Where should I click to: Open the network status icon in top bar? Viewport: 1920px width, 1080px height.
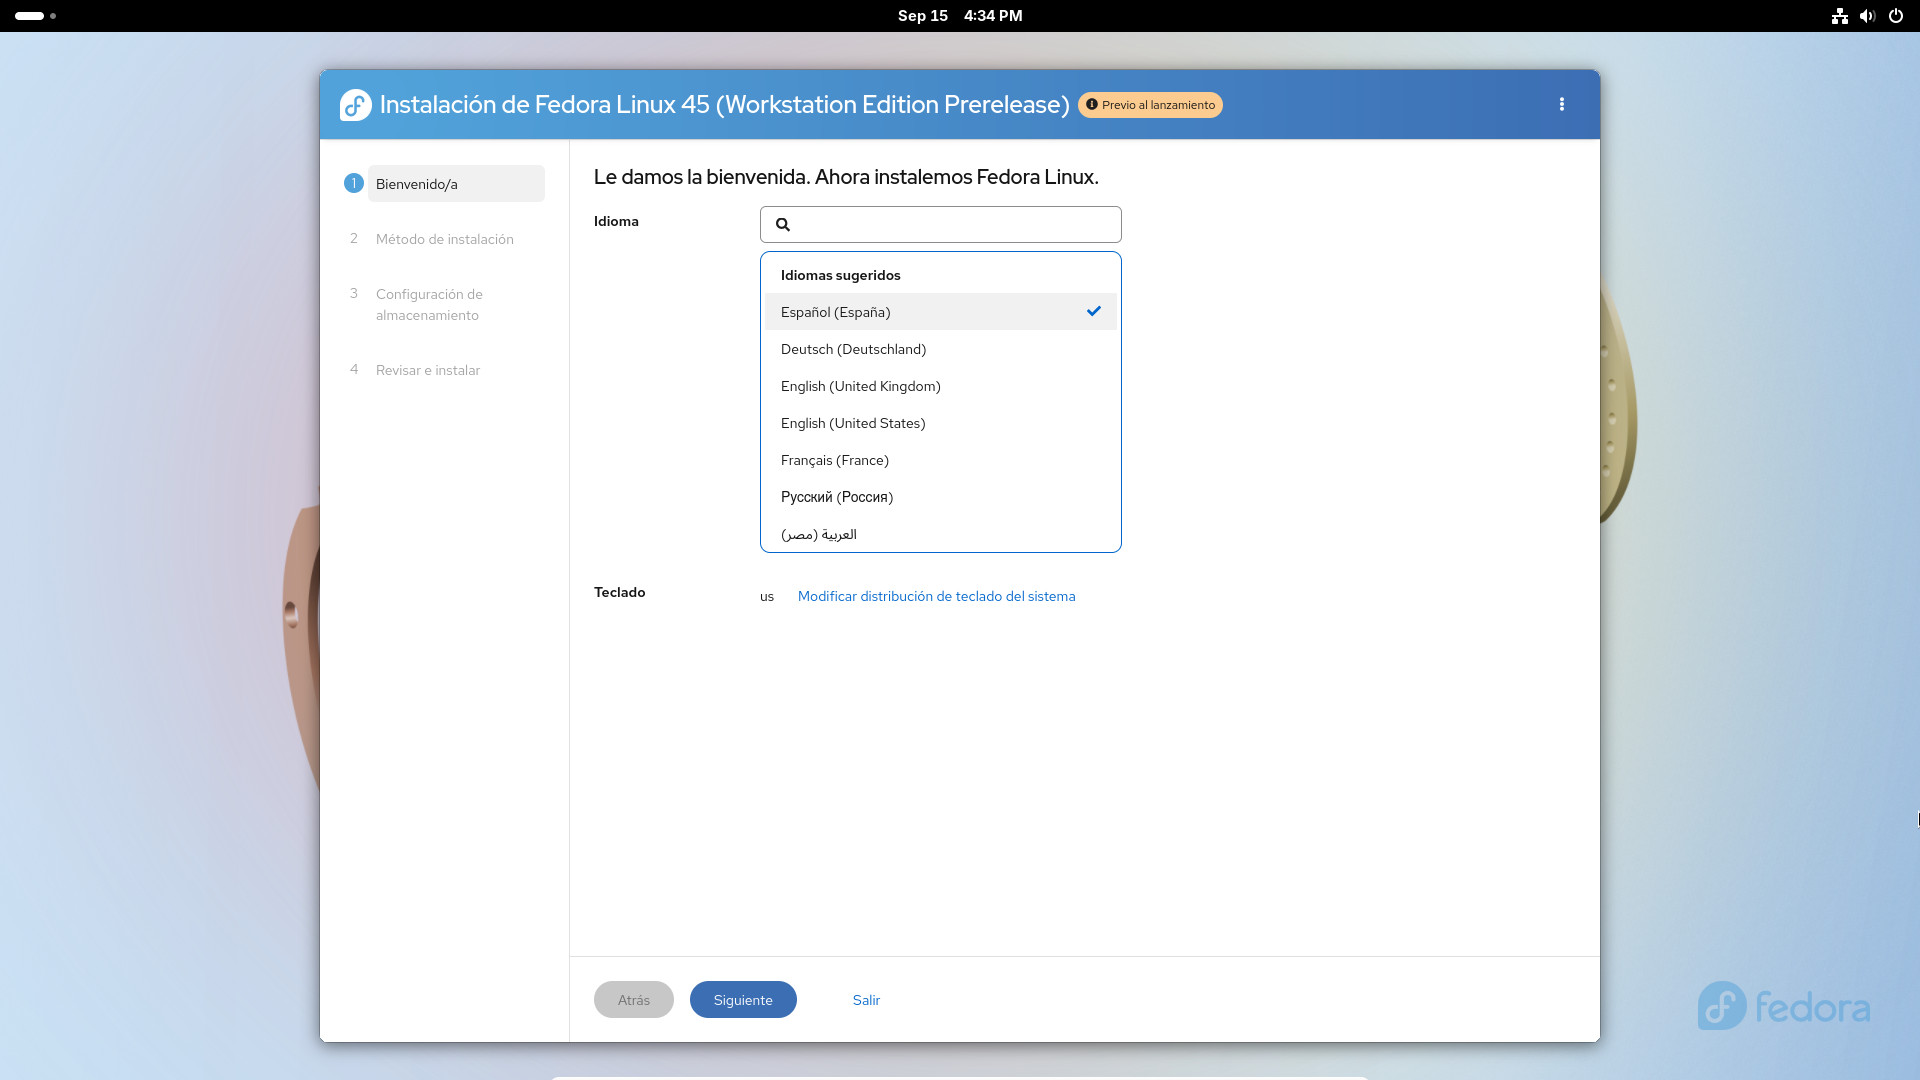[1839, 16]
